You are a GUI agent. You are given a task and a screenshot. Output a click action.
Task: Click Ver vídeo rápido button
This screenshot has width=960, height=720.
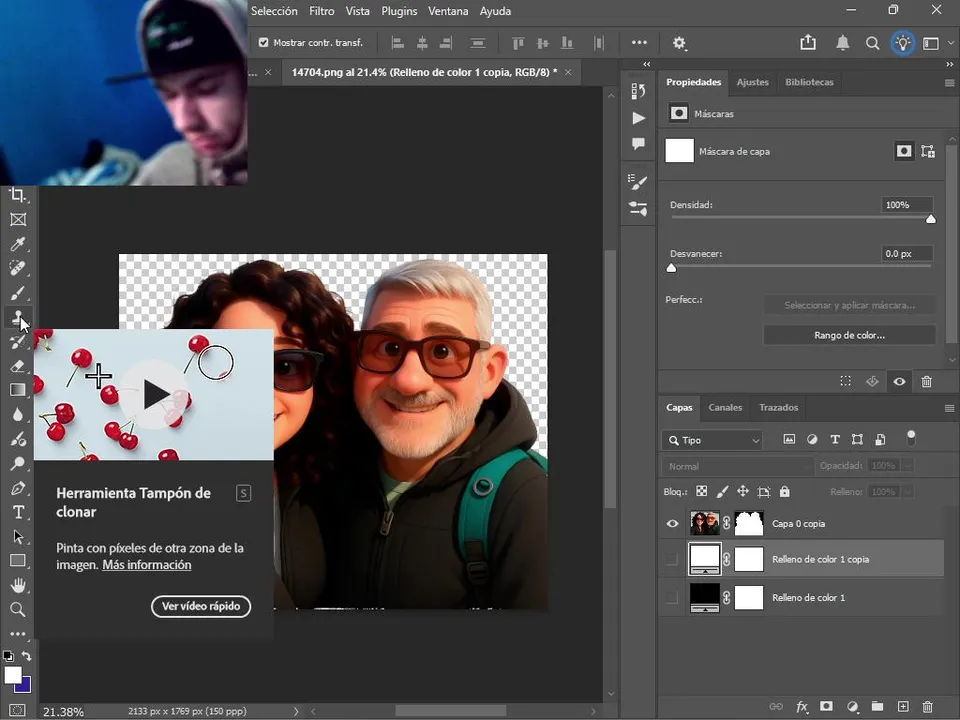(x=201, y=606)
